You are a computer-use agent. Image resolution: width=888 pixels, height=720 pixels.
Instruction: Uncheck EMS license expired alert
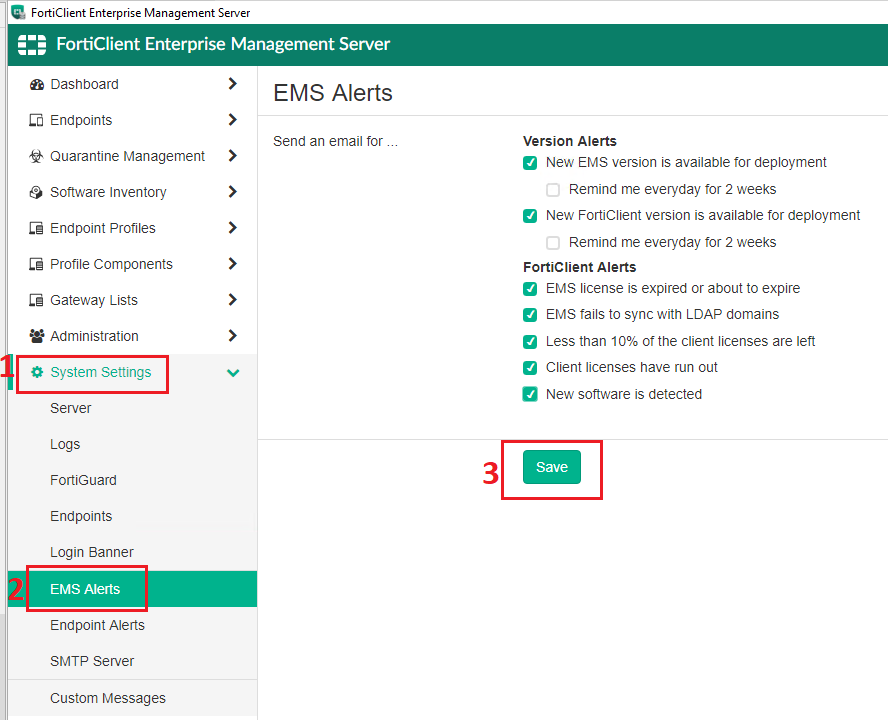530,289
